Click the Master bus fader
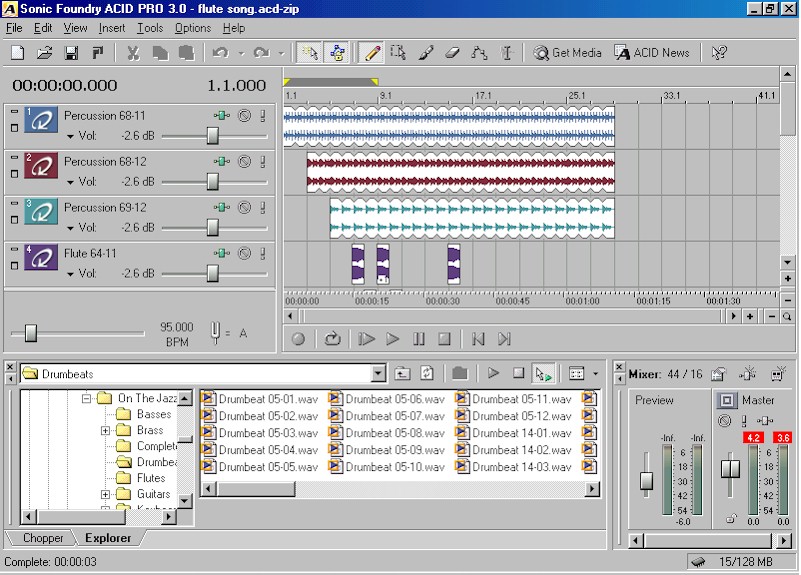The image size is (801, 575). tap(731, 469)
